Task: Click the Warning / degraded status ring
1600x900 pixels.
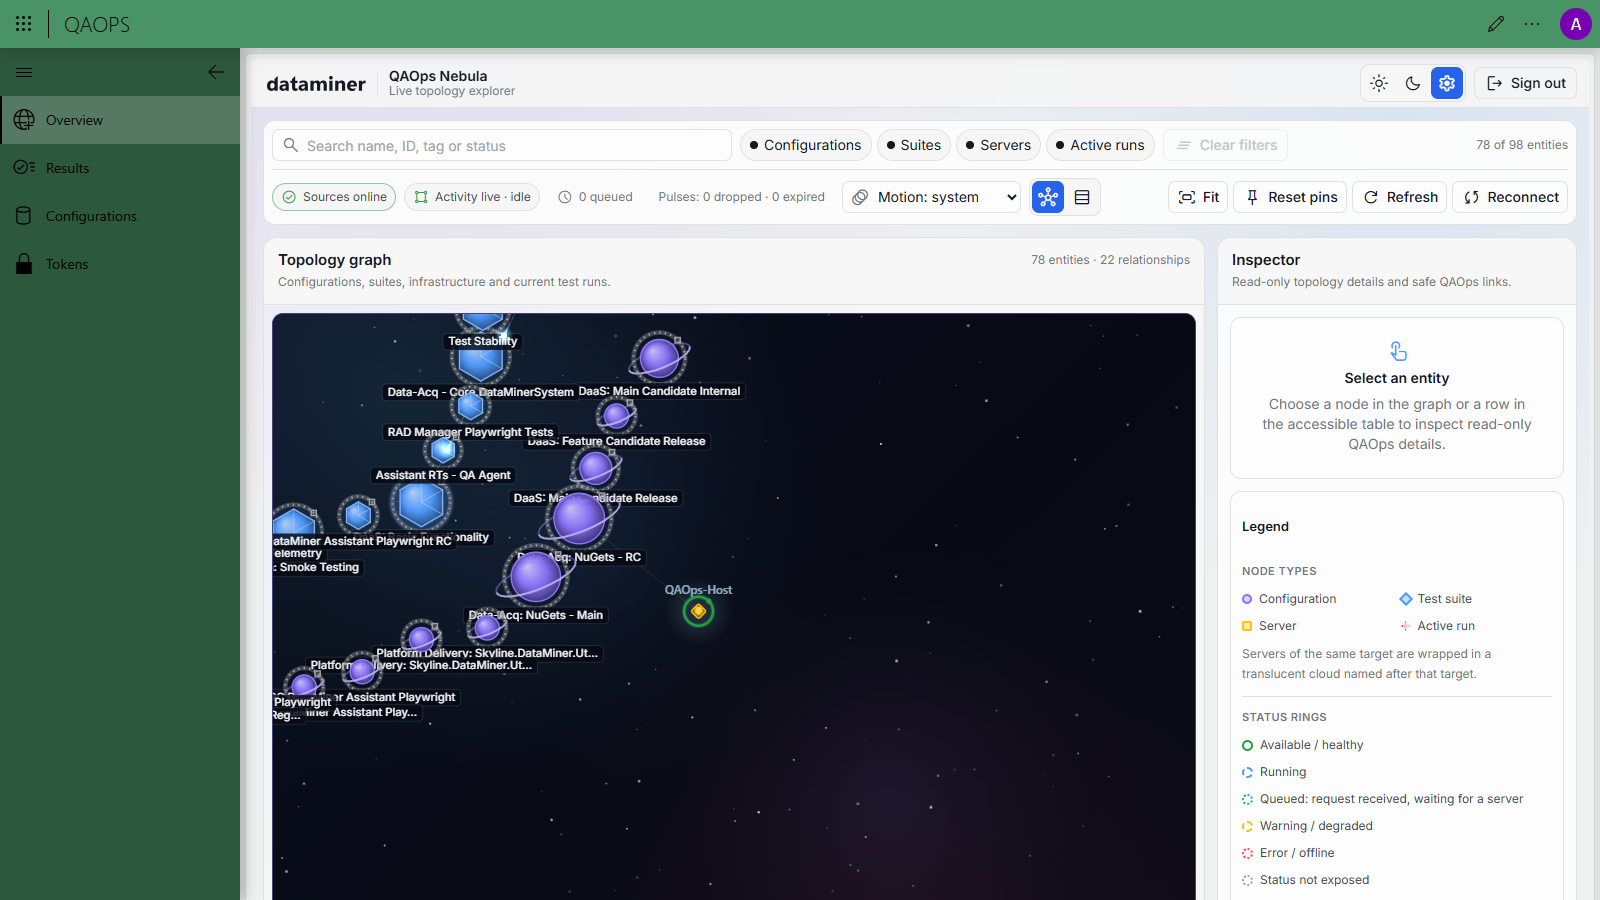Action: [1247, 826]
